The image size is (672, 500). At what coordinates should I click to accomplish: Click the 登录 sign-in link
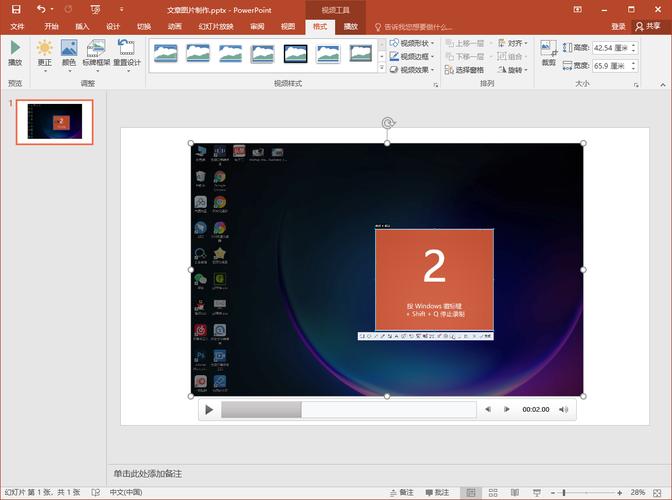(618, 27)
